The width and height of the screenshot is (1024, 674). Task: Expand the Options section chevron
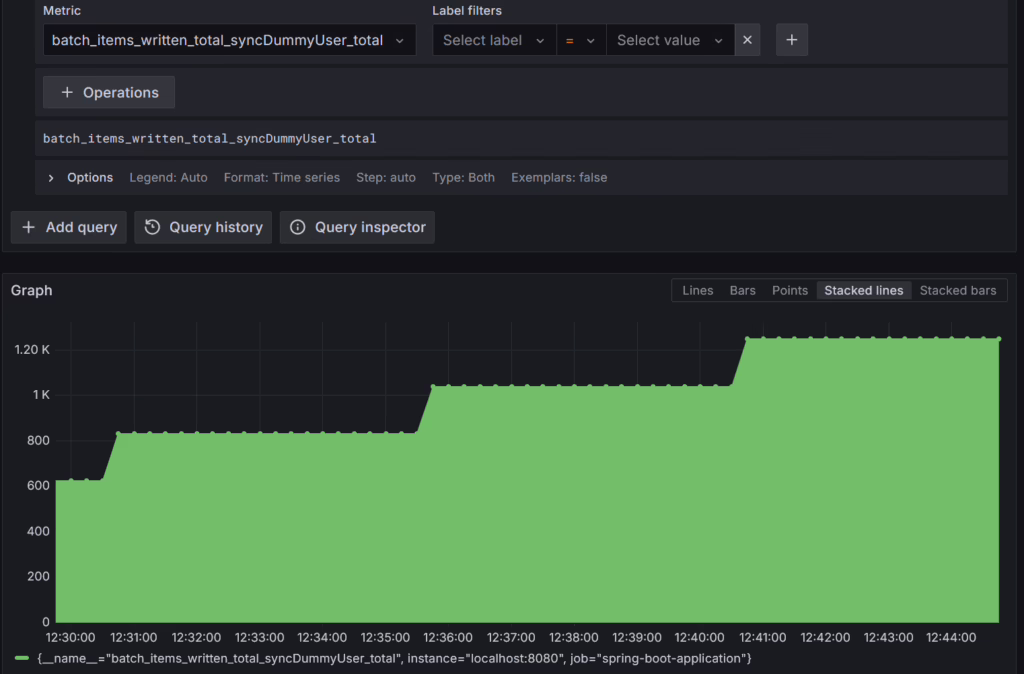tap(51, 178)
